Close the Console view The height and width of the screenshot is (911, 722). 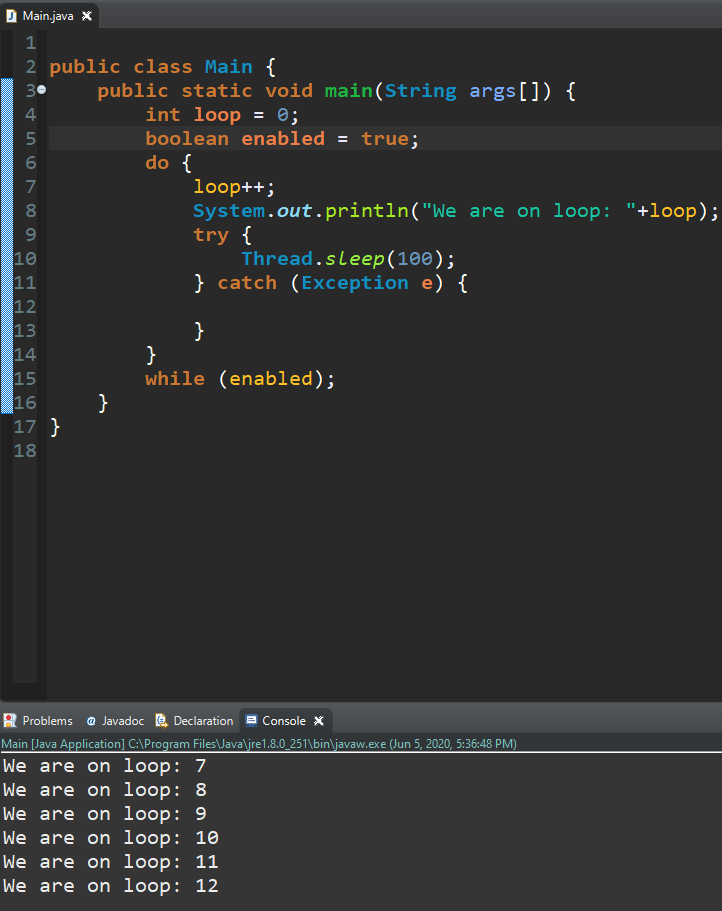(319, 720)
